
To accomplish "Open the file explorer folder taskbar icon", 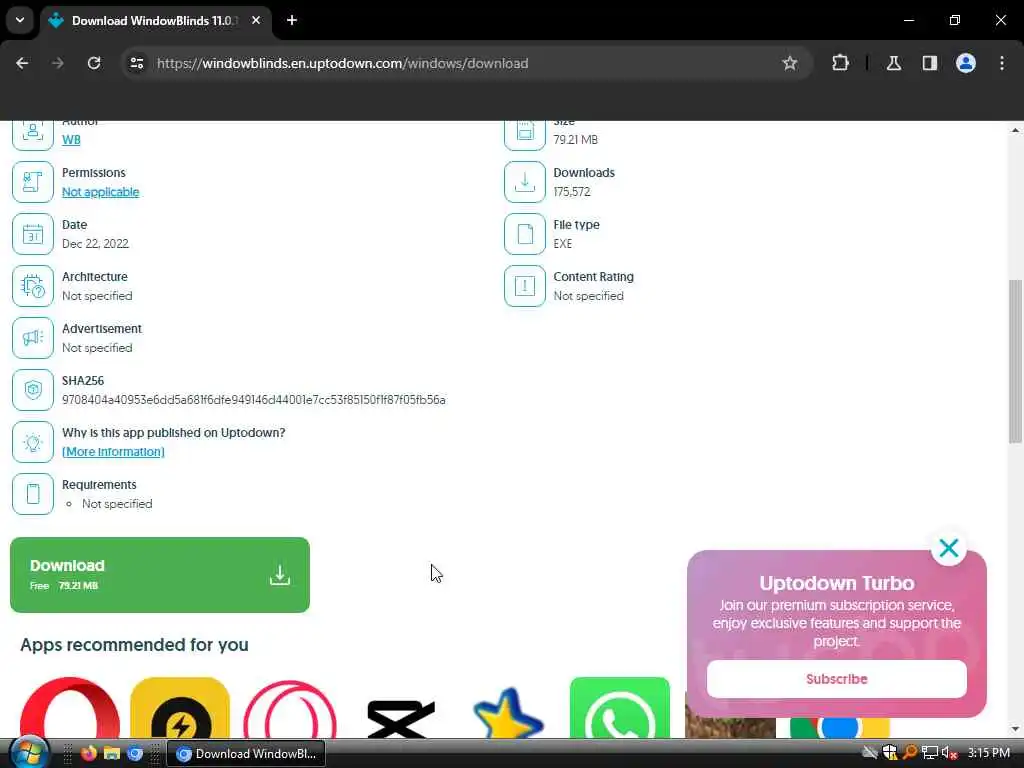I will tap(112, 753).
